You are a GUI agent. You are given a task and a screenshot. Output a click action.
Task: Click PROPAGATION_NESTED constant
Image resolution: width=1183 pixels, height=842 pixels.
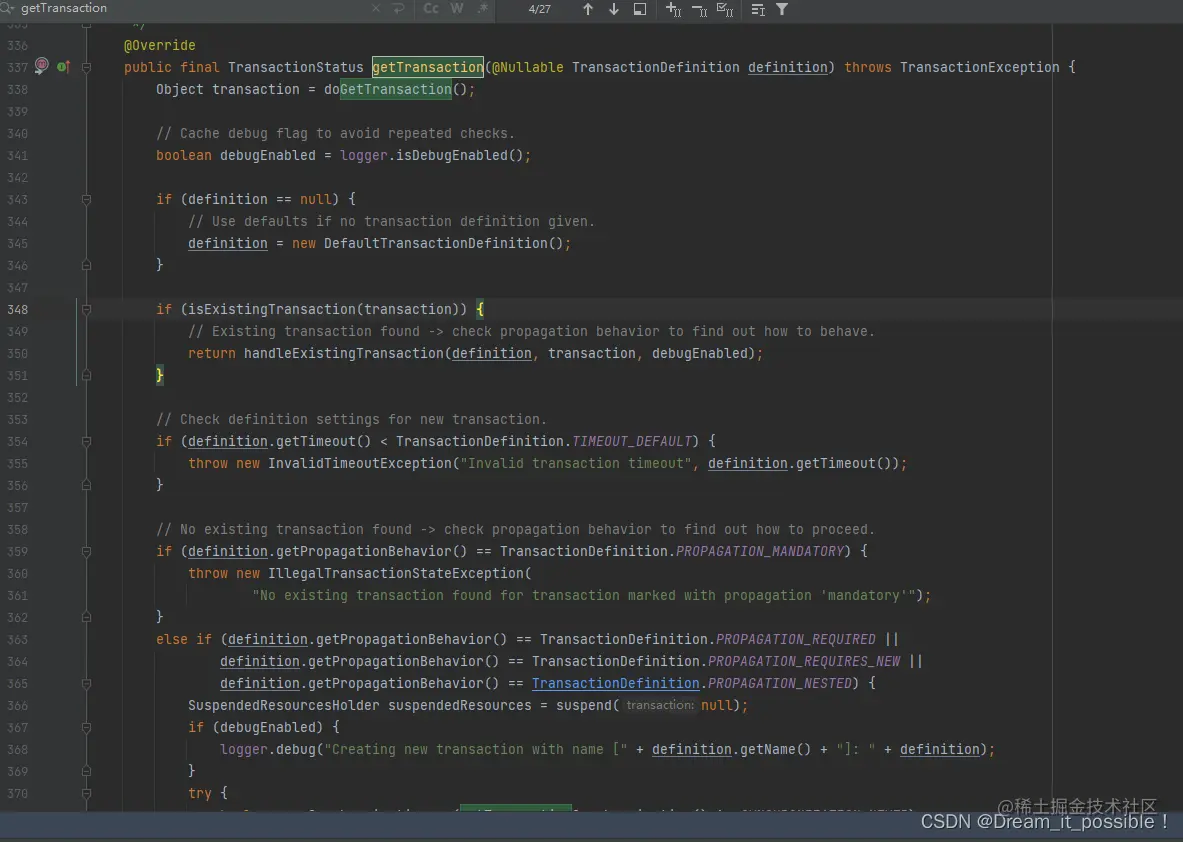[x=780, y=683]
